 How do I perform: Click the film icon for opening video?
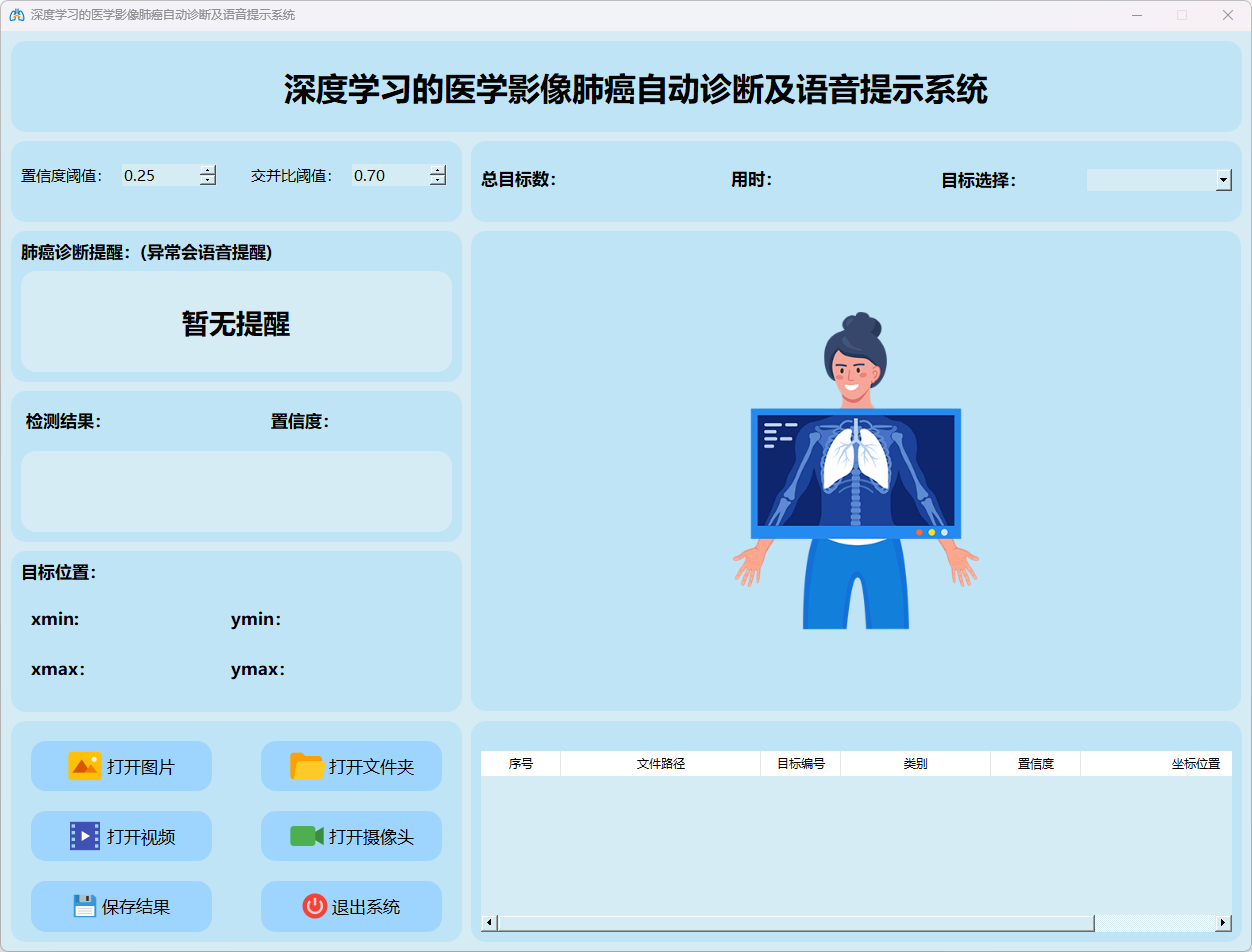(84, 836)
